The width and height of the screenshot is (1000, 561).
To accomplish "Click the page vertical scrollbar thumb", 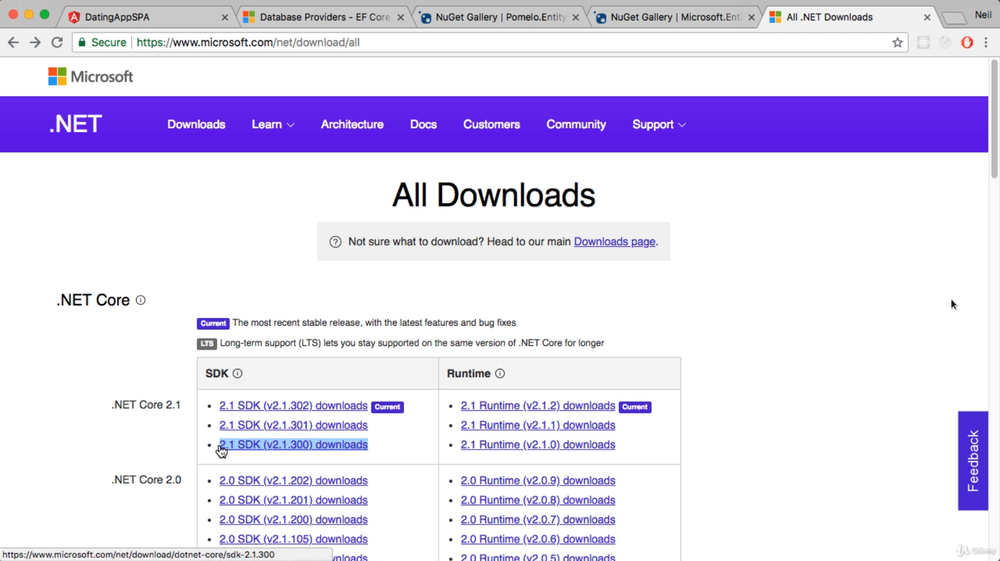I will click(994, 119).
